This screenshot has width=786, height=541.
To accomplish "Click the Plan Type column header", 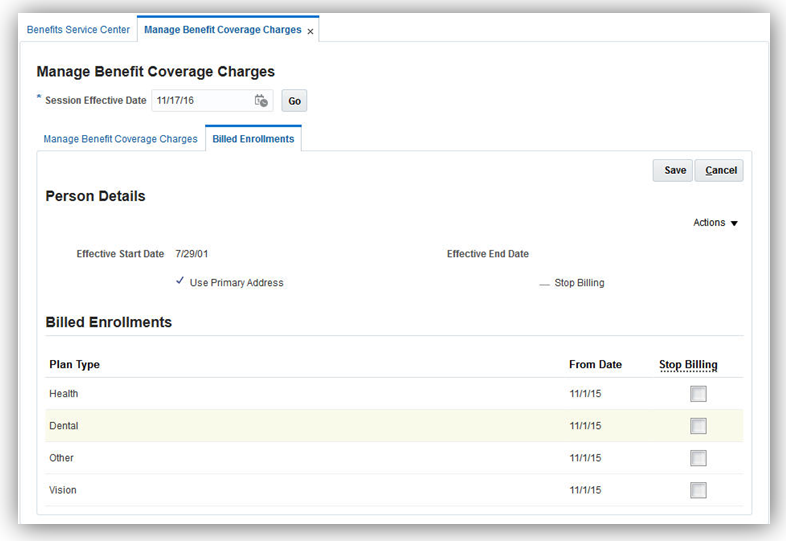I will point(75,365).
